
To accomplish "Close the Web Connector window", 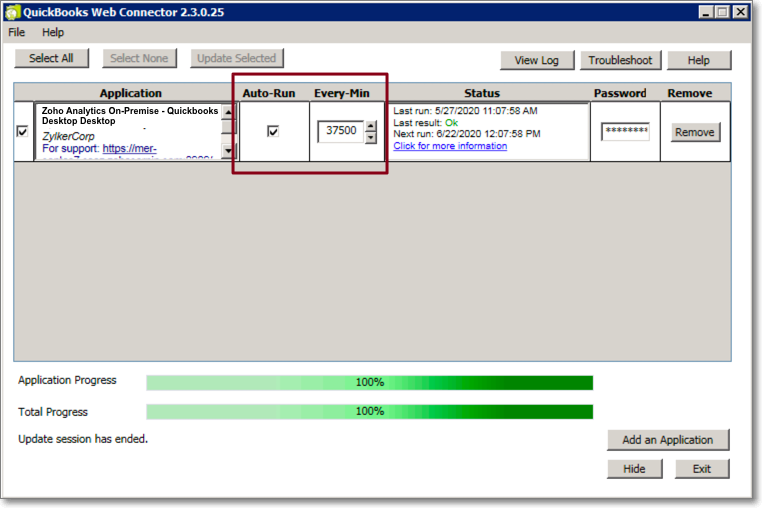I will (740, 12).
